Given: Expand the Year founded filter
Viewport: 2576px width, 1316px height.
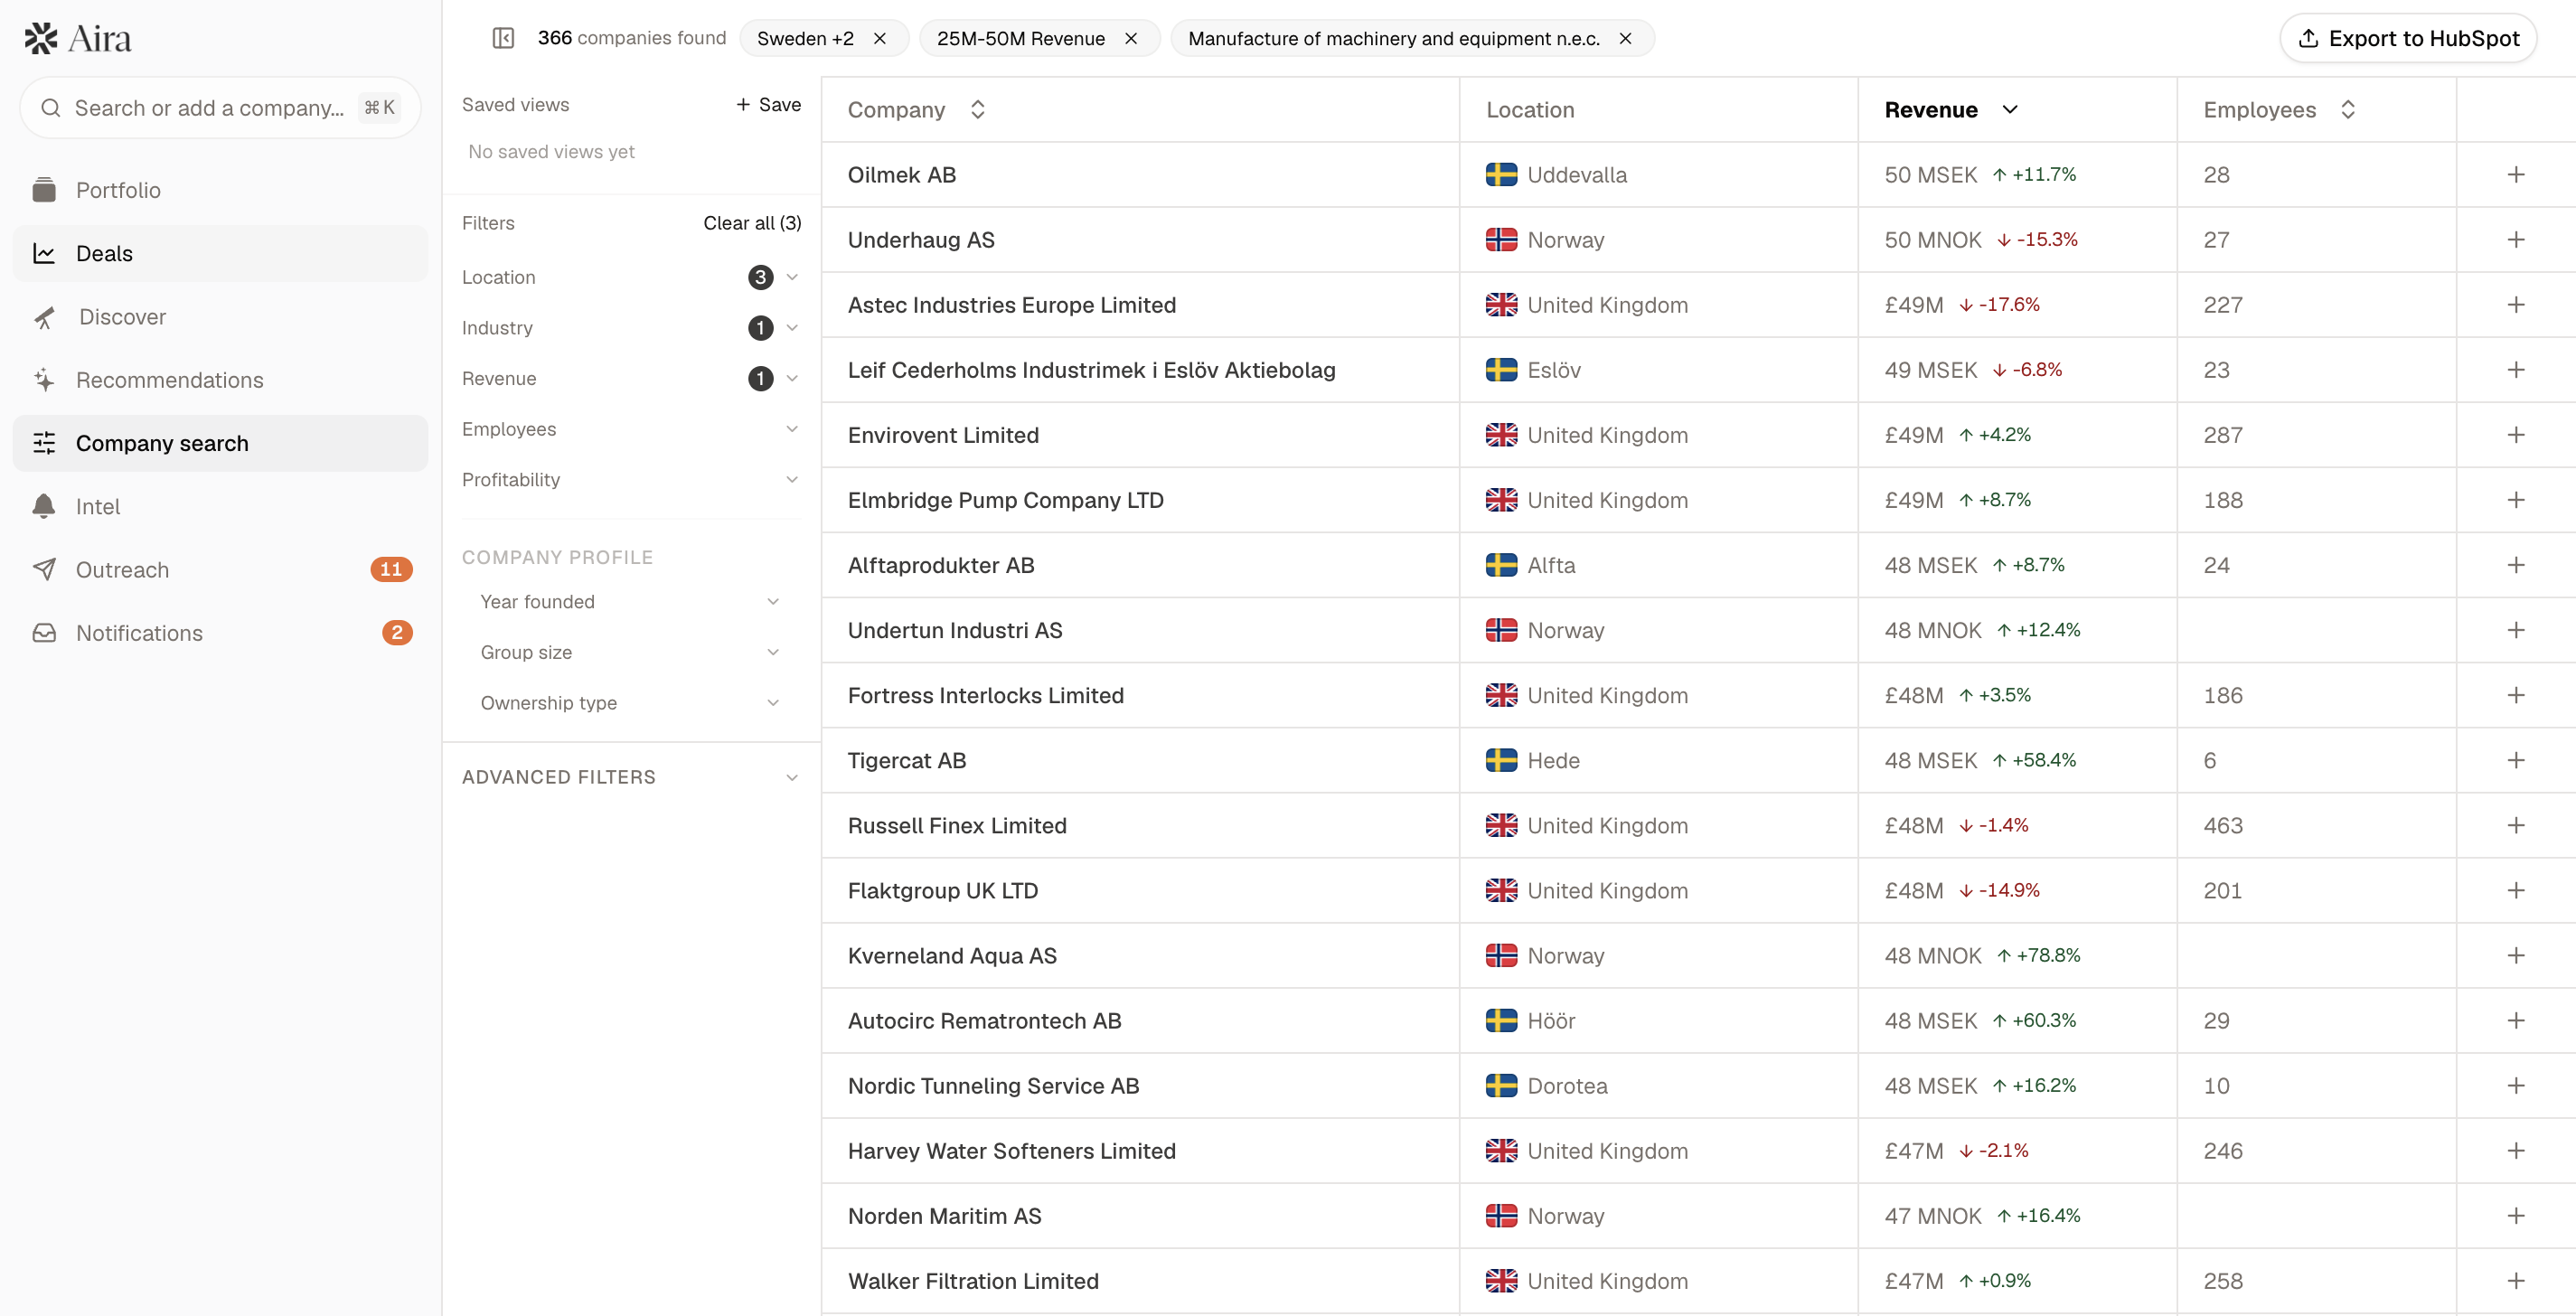Looking at the screenshot, I should pos(631,602).
